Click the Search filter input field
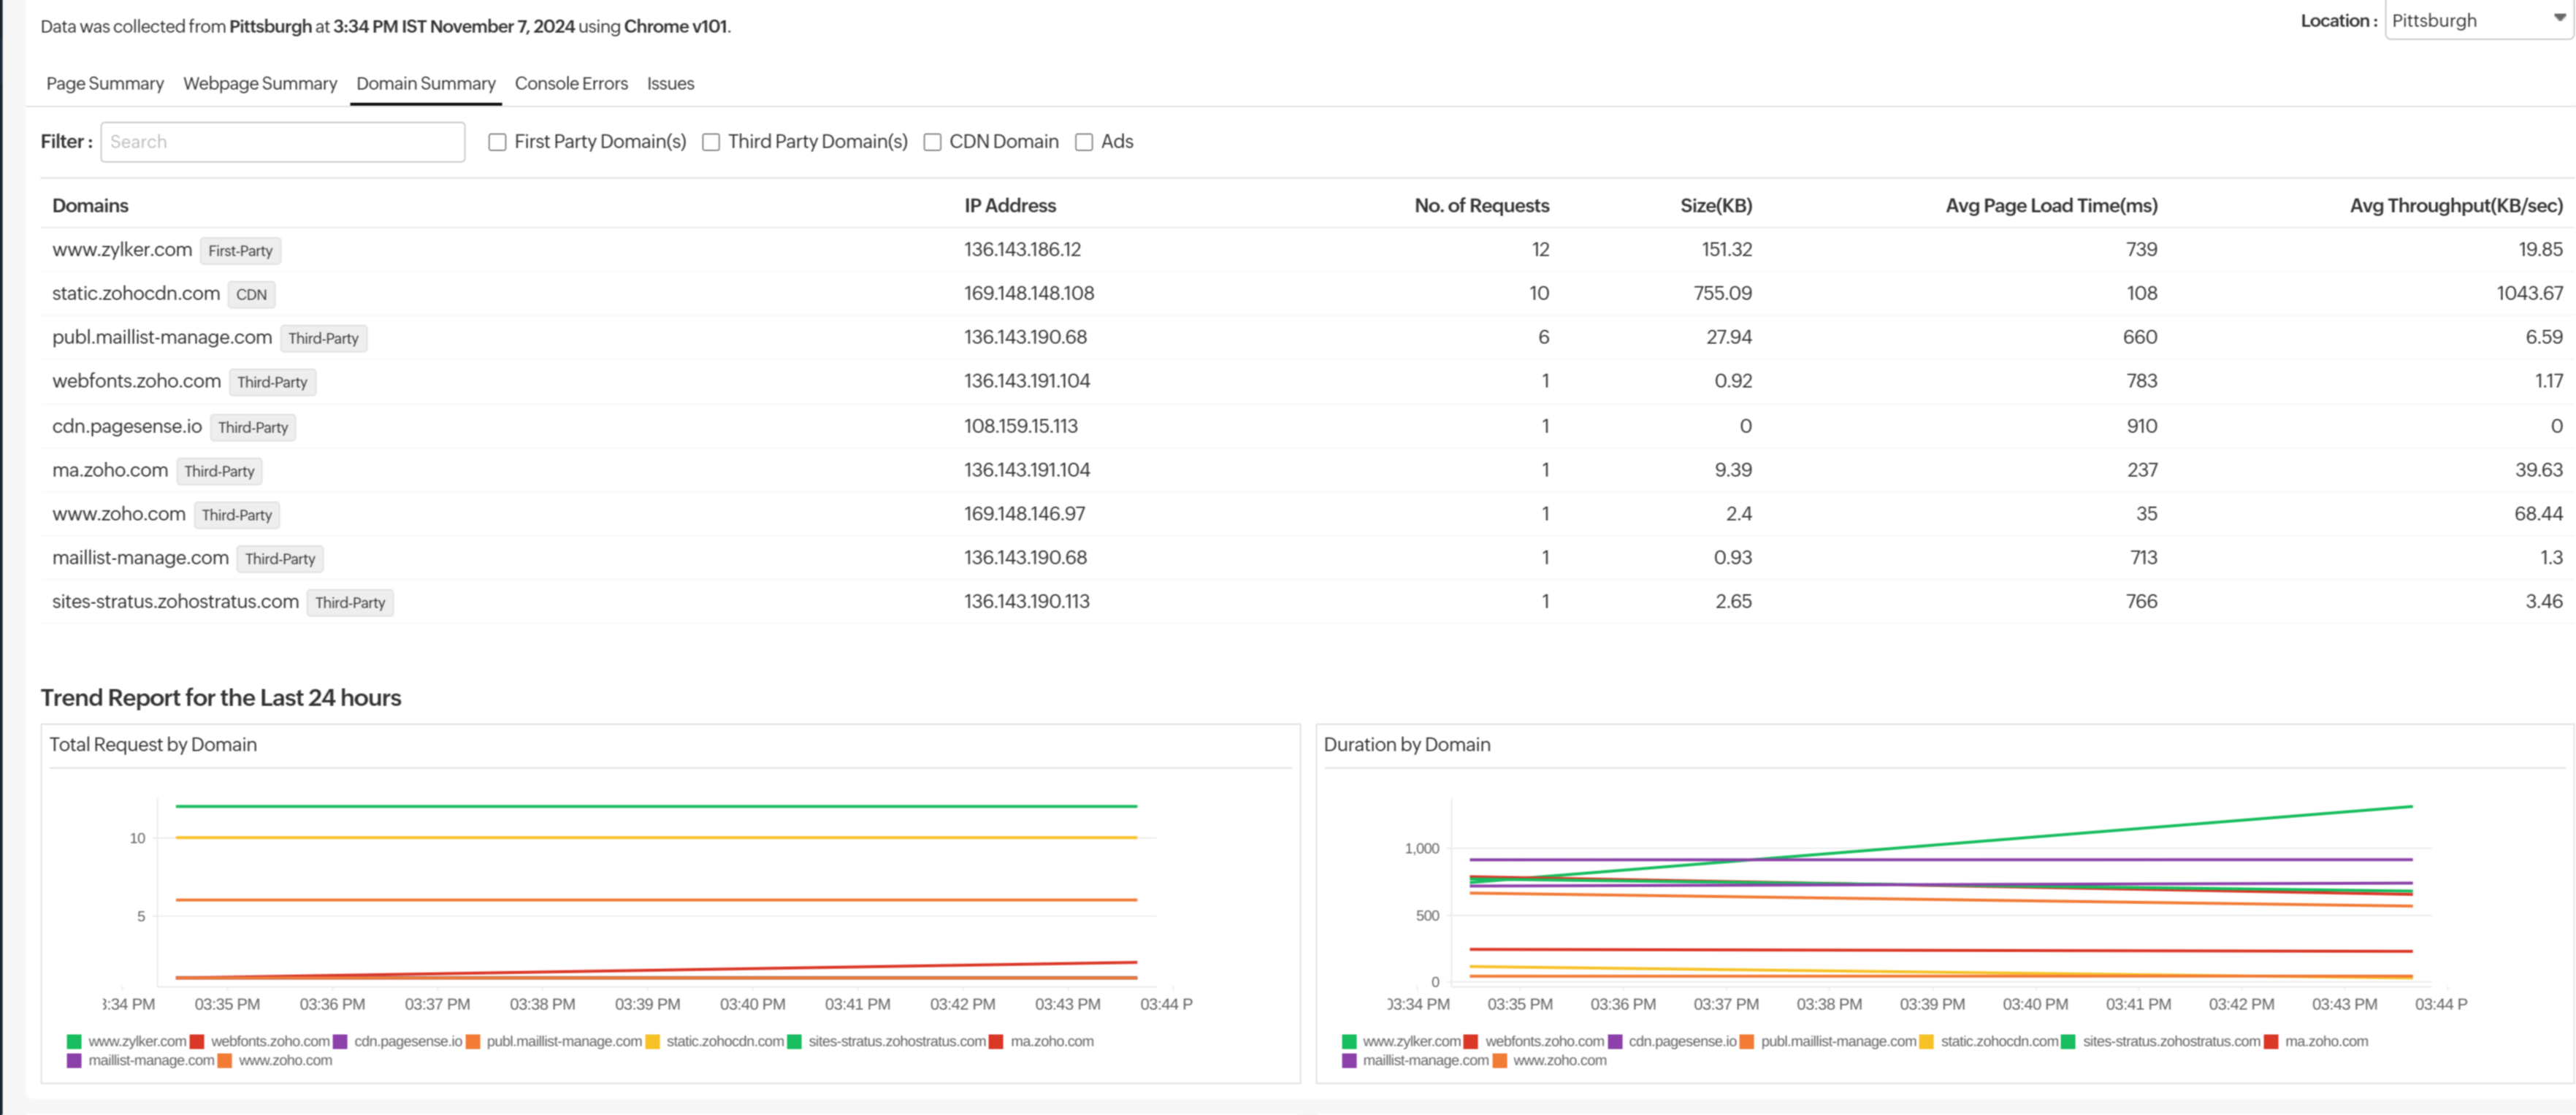The image size is (2576, 1115). (283, 141)
